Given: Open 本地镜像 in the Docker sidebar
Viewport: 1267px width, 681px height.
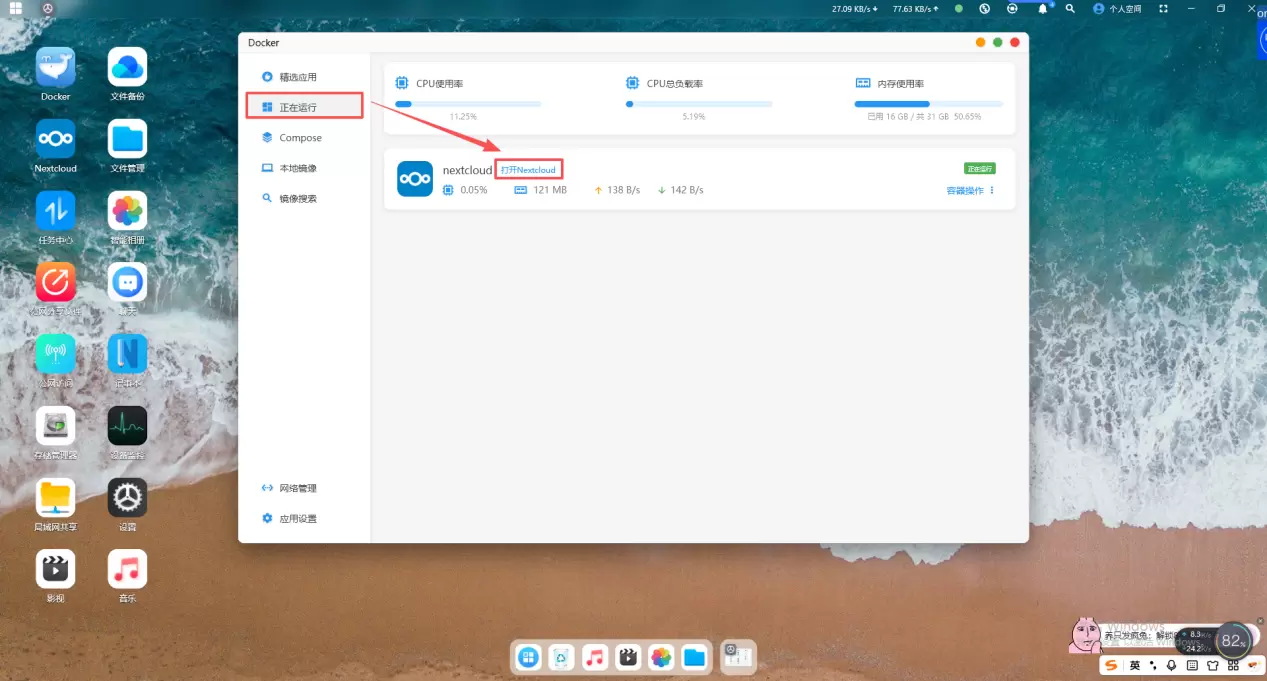Looking at the screenshot, I should pyautogui.click(x=297, y=168).
